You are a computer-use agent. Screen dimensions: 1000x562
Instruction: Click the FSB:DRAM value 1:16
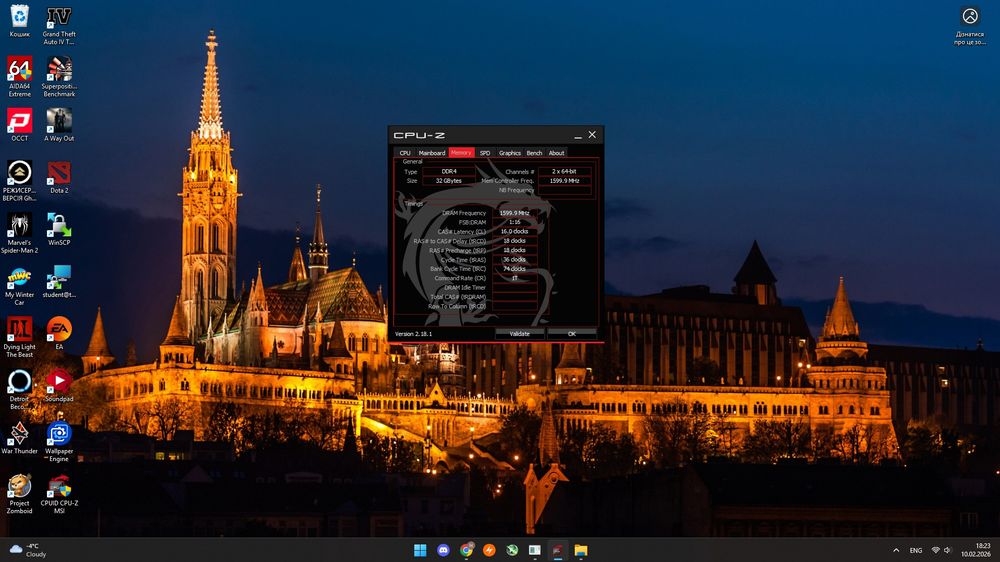[514, 223]
